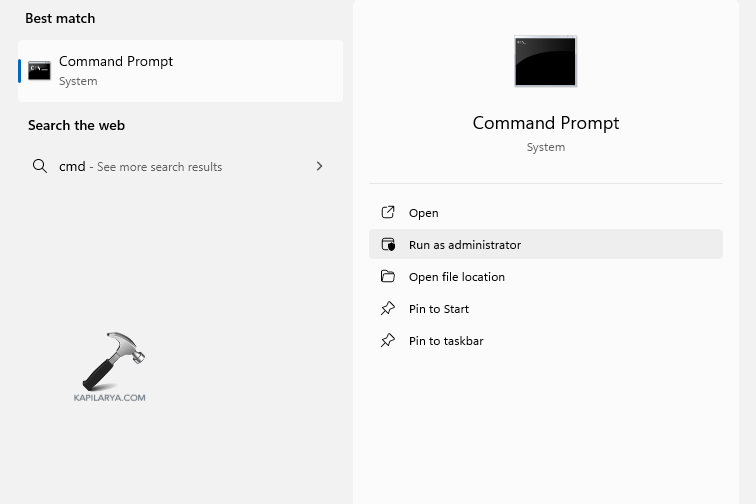Click the shield icon for Run as administrator
This screenshot has width=756, height=504.
(388, 244)
